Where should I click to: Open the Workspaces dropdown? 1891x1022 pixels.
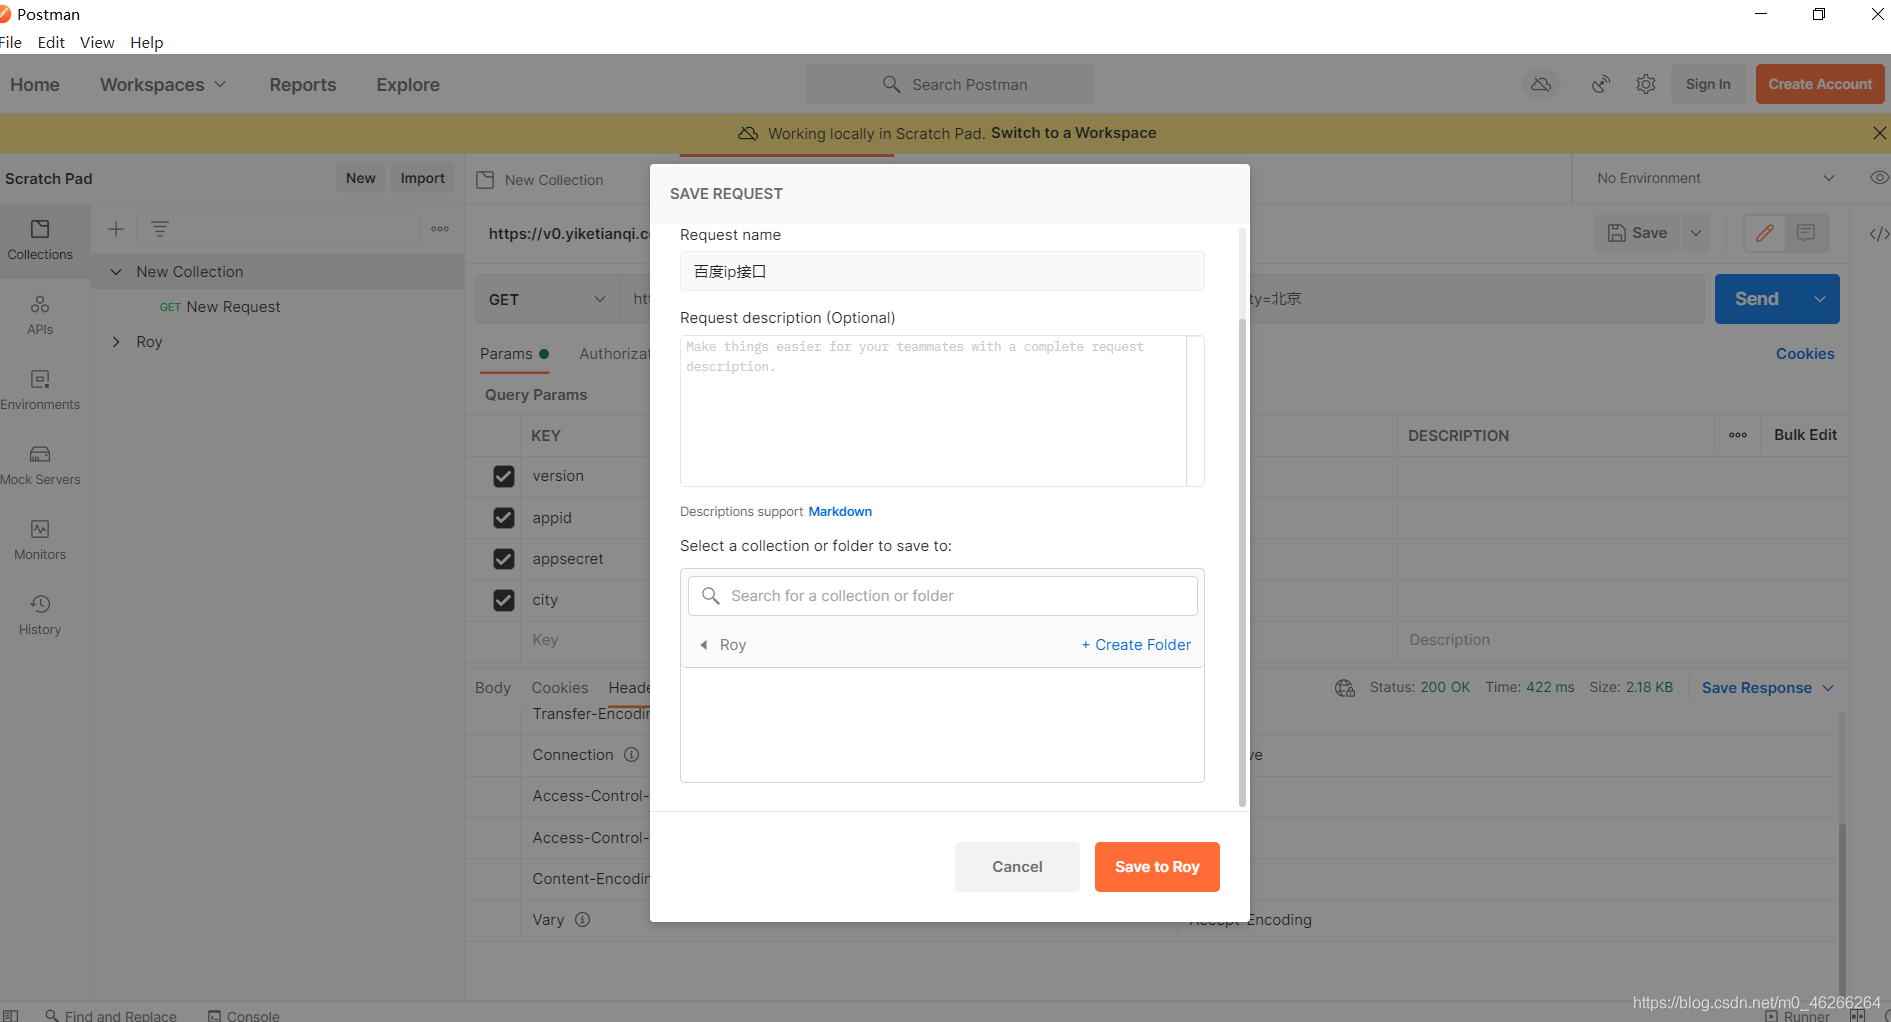click(x=163, y=85)
